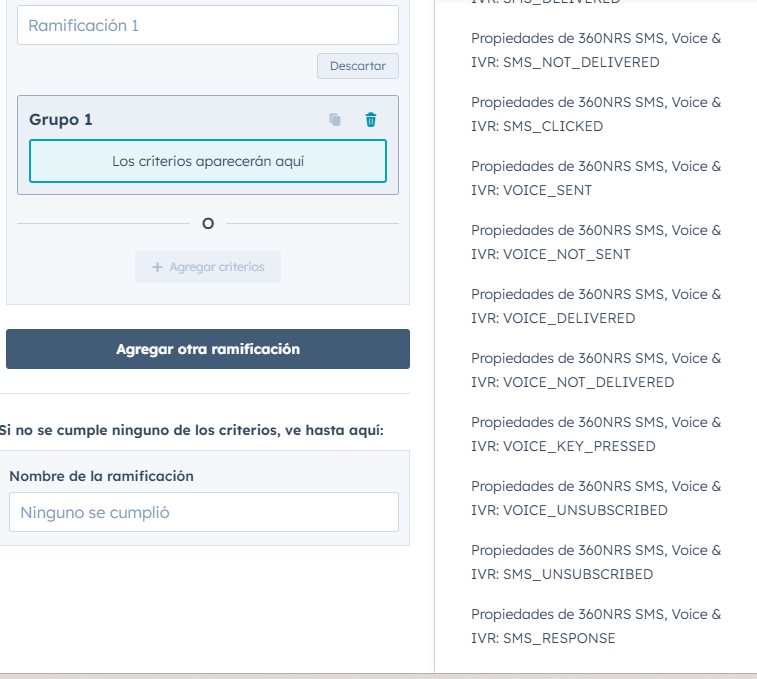Click the duplicate icon for Grupo 1
The image size is (757, 679).
(x=335, y=120)
